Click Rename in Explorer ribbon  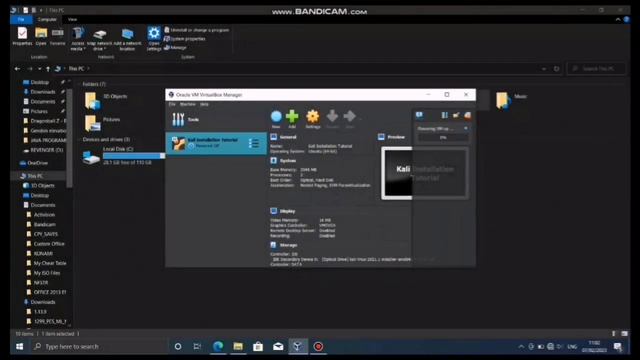(58, 36)
